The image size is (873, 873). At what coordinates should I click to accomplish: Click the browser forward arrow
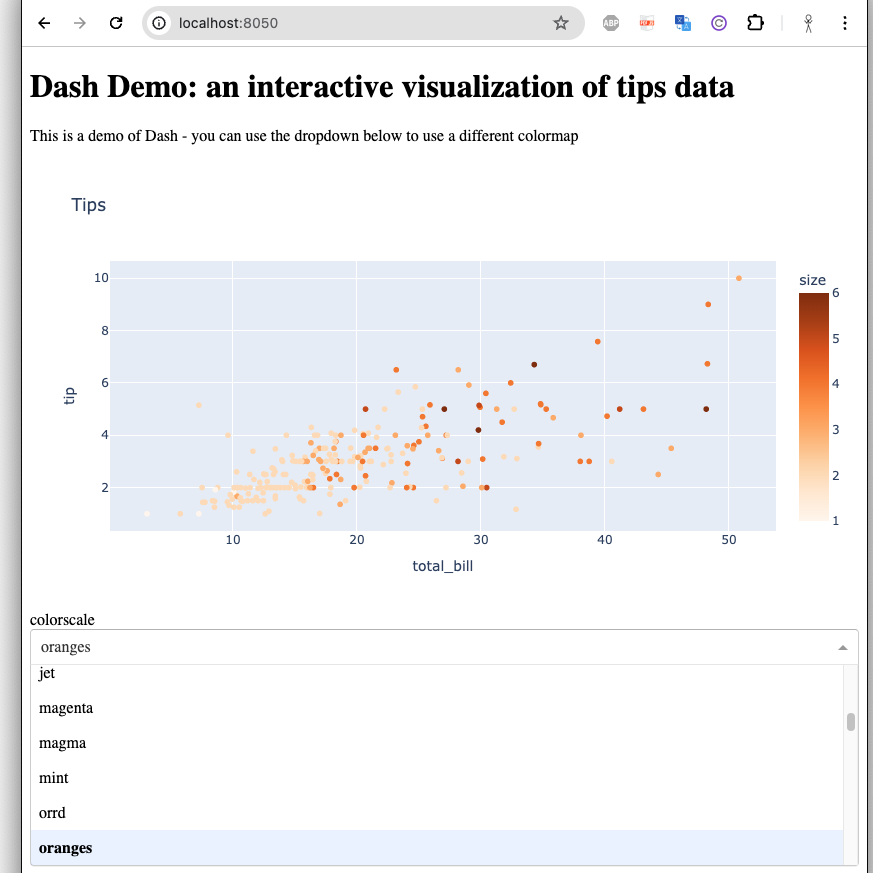coord(80,23)
